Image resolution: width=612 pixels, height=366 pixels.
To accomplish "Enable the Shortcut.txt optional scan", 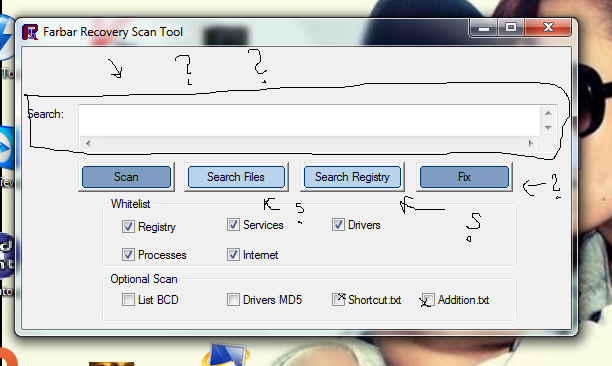I will click(x=338, y=300).
